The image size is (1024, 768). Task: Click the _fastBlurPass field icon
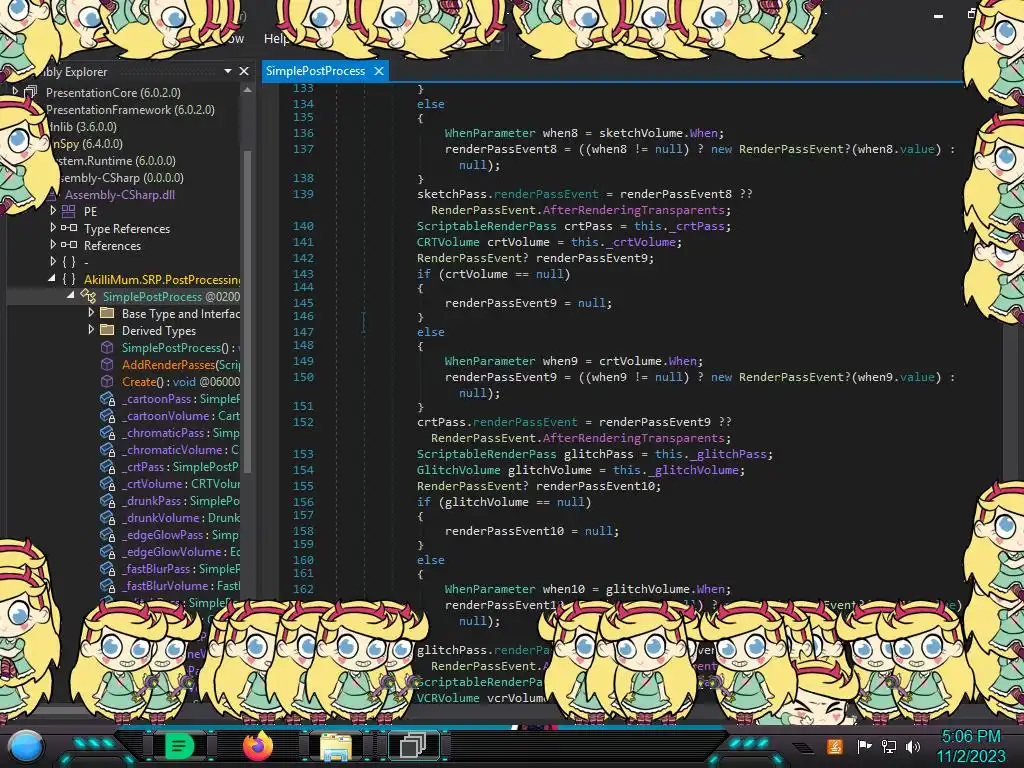tap(108, 568)
